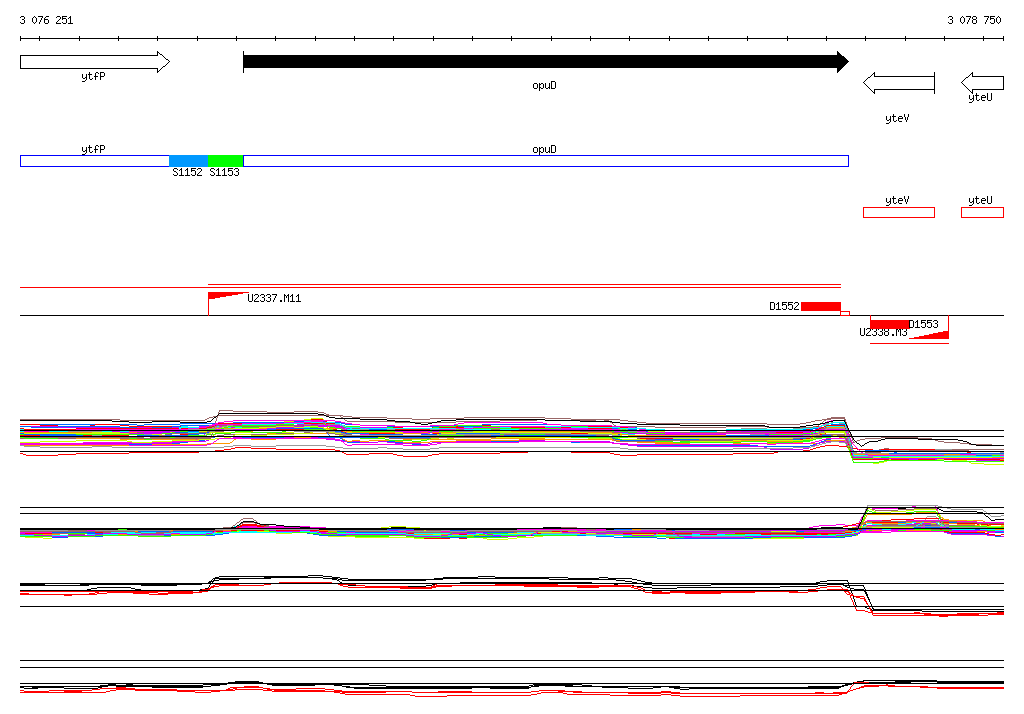1024x714 pixels.
Task: Select the blue S1152 segment
Action: (189, 161)
